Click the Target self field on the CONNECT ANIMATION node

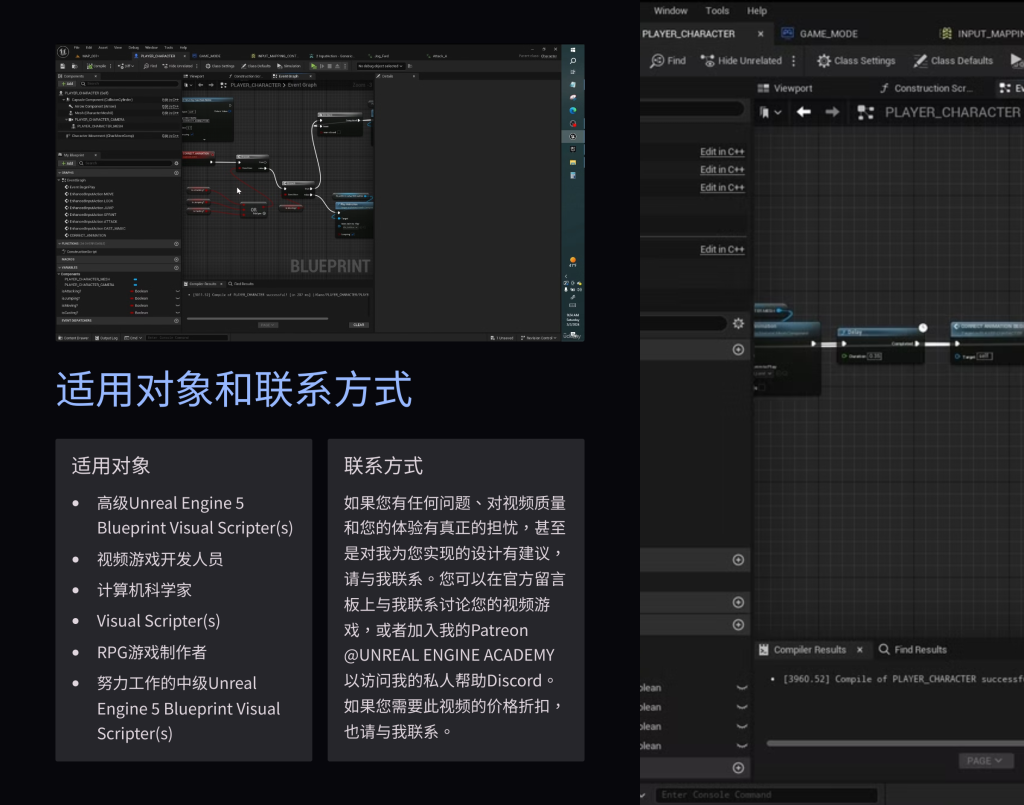984,356
